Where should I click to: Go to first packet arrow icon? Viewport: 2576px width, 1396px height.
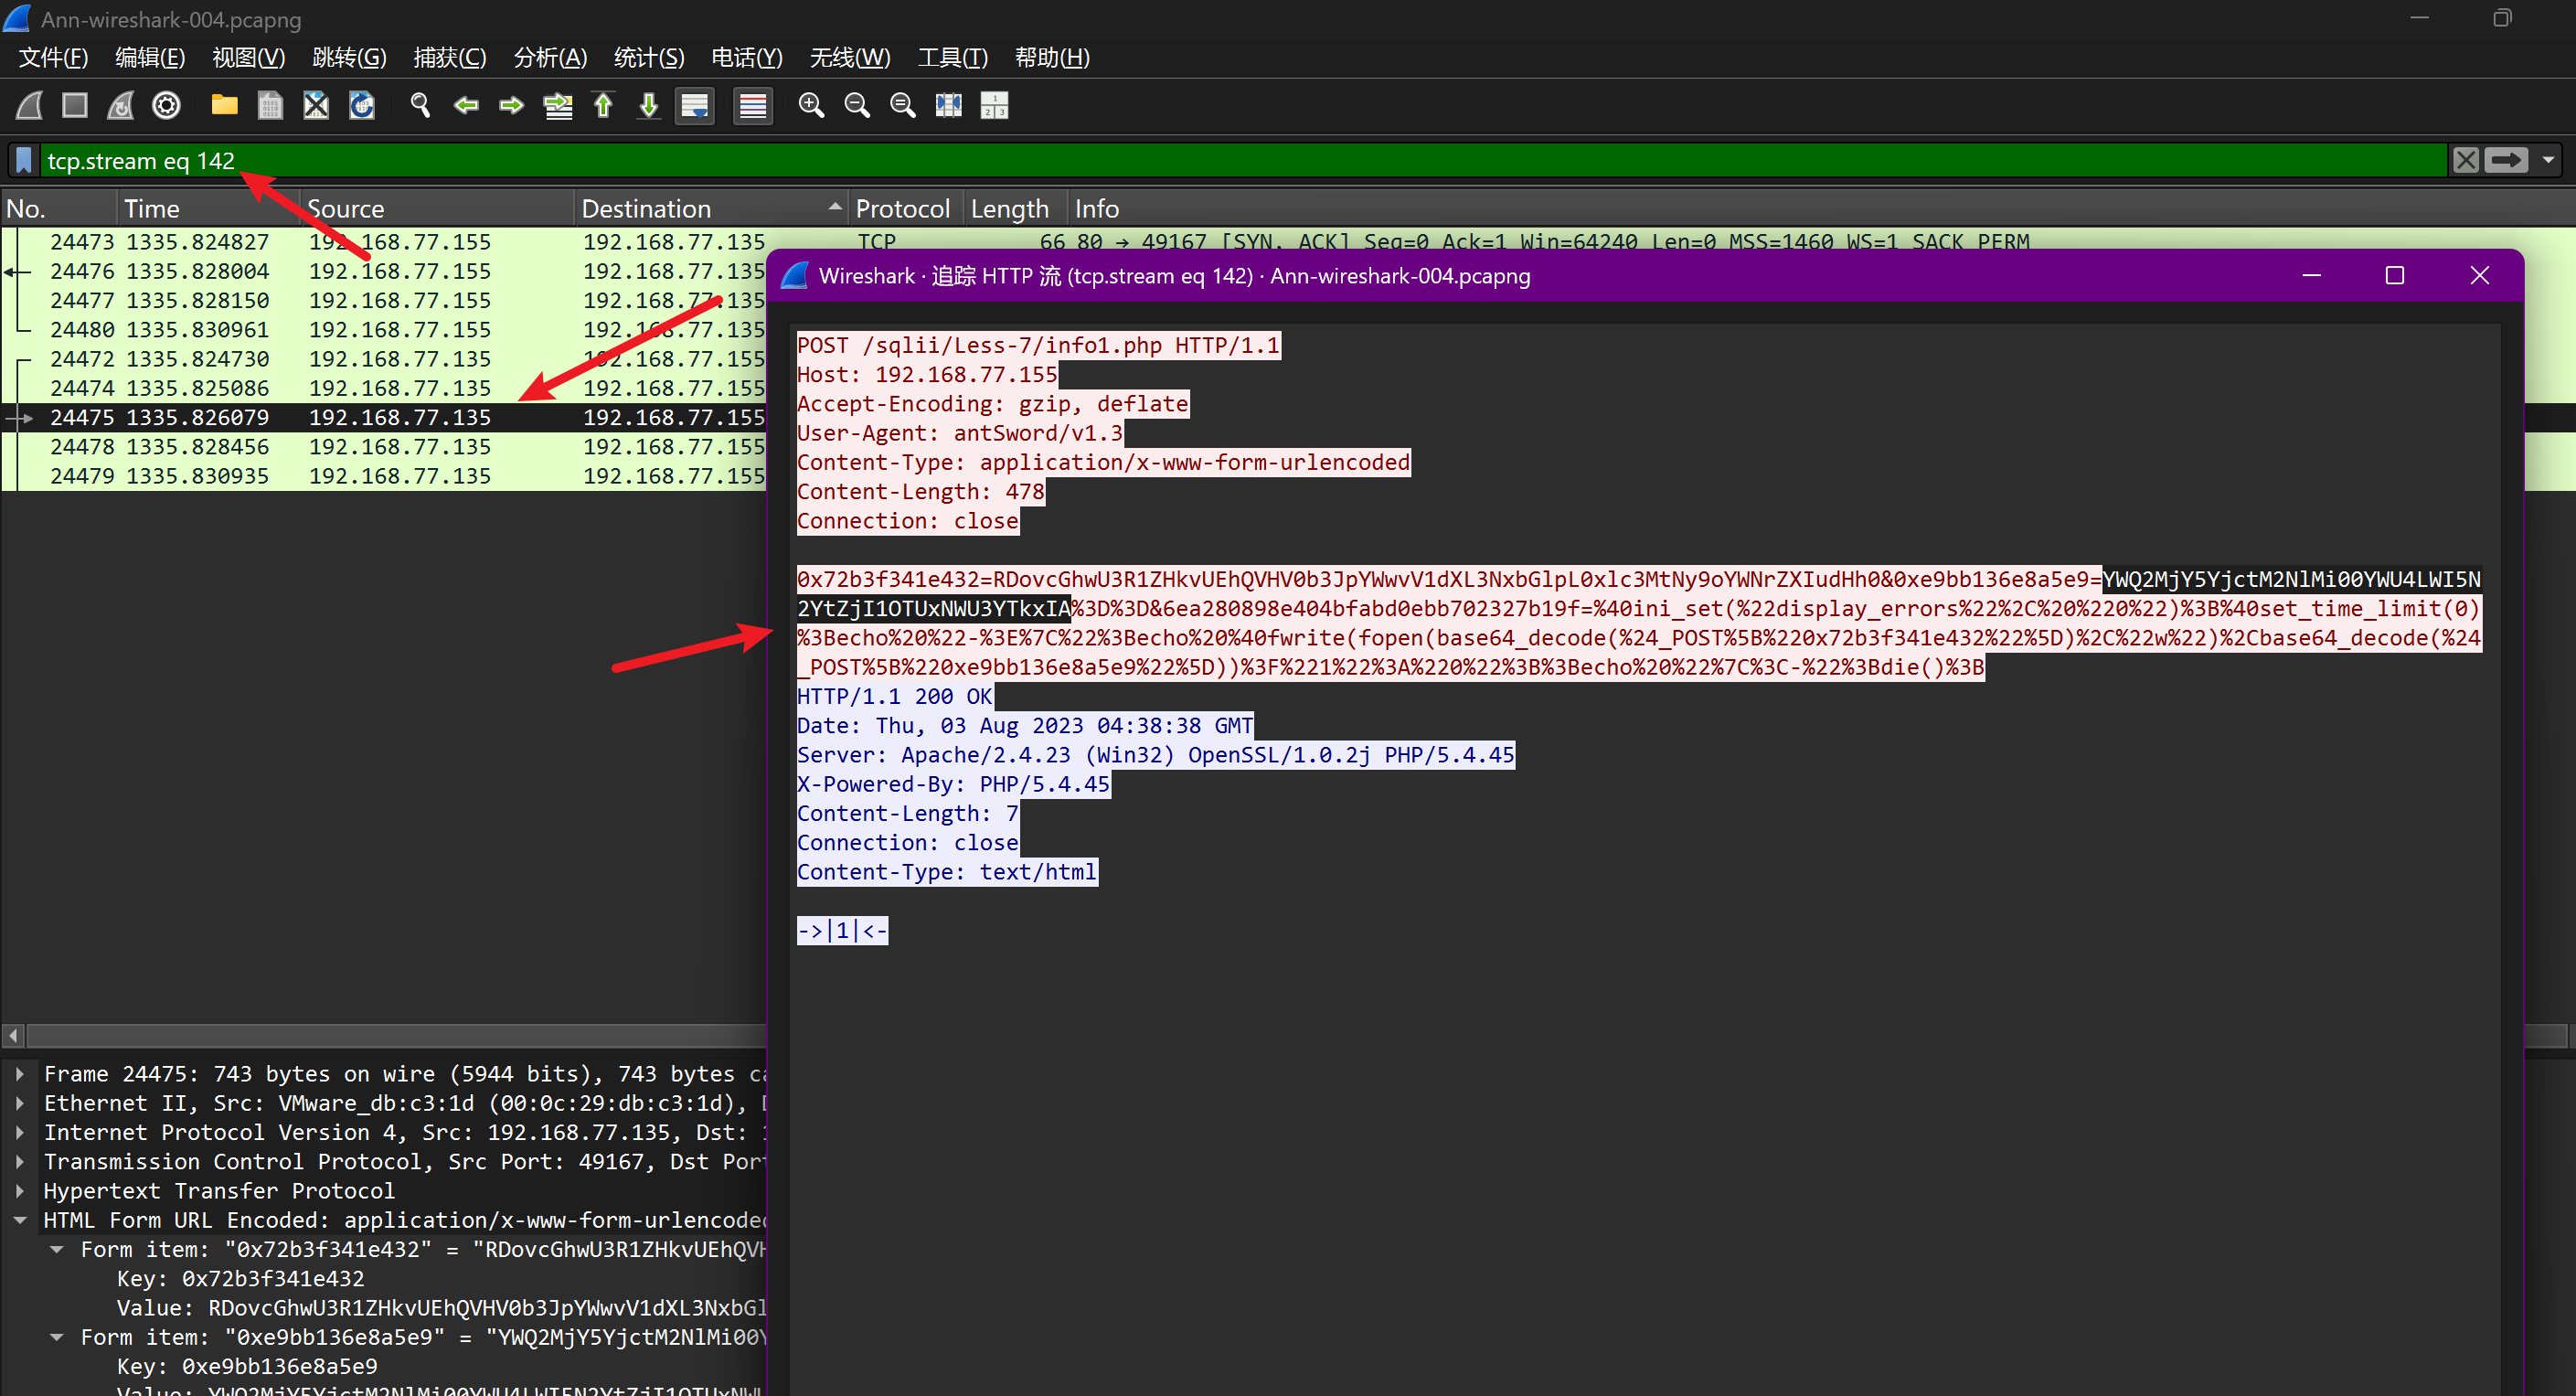[603, 105]
